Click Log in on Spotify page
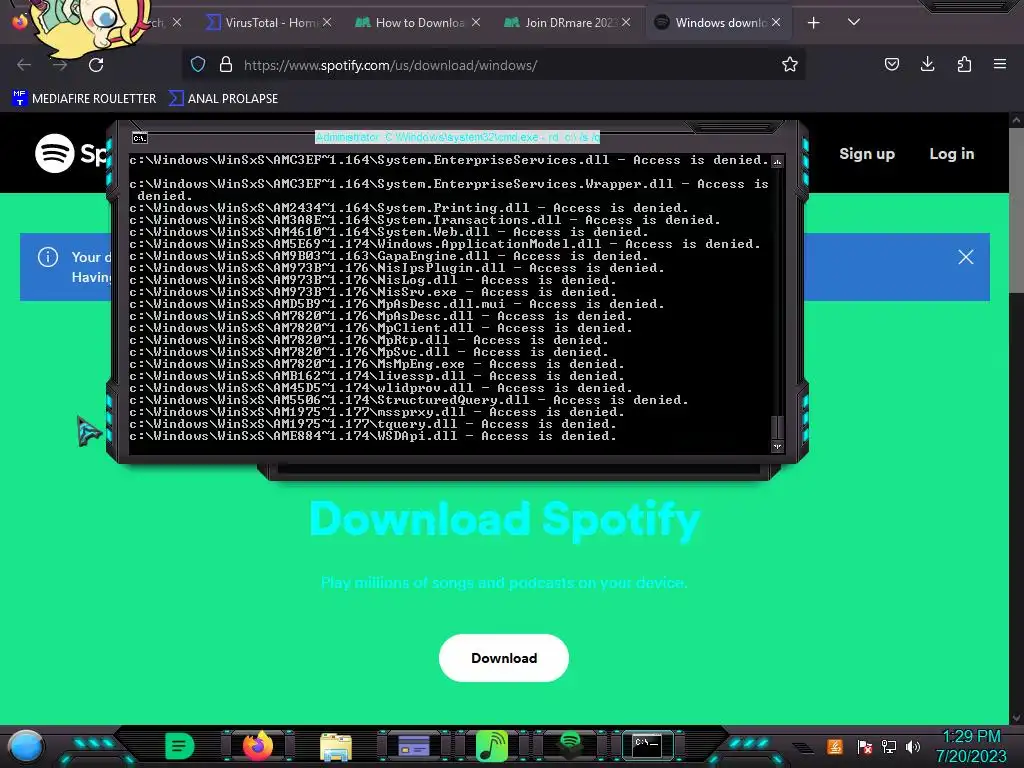The image size is (1024, 768). [x=952, y=153]
